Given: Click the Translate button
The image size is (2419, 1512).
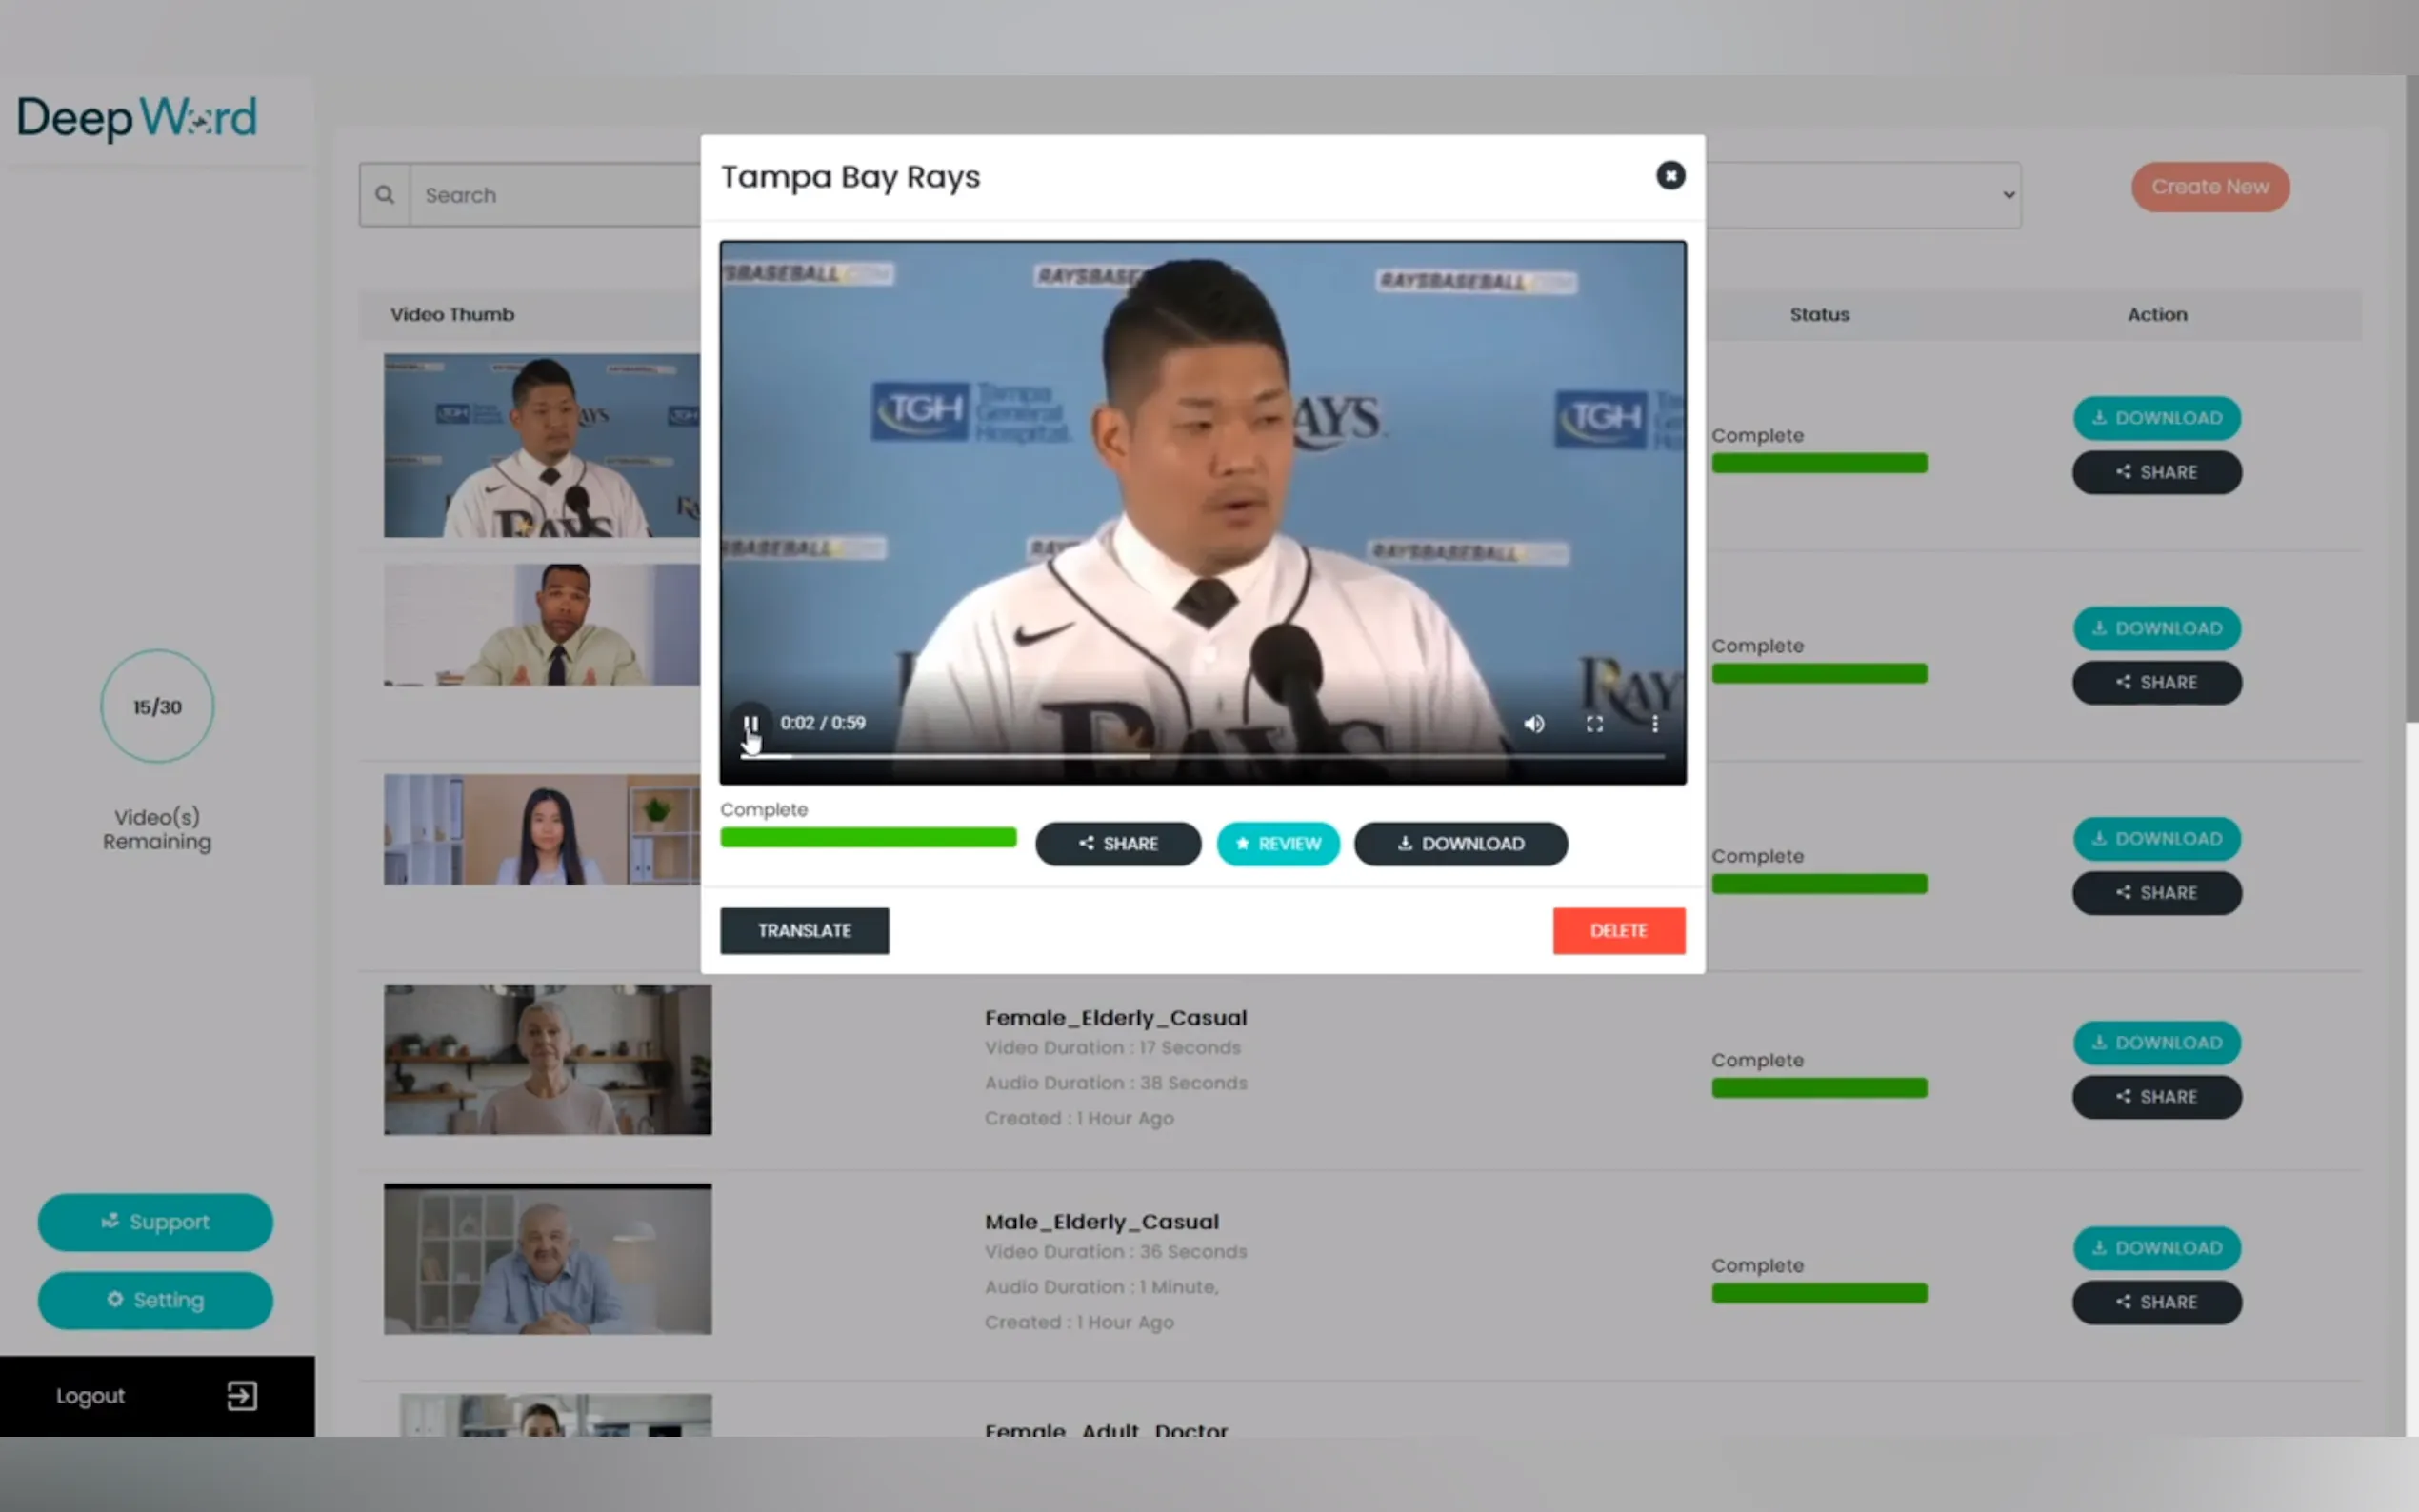Looking at the screenshot, I should [803, 930].
